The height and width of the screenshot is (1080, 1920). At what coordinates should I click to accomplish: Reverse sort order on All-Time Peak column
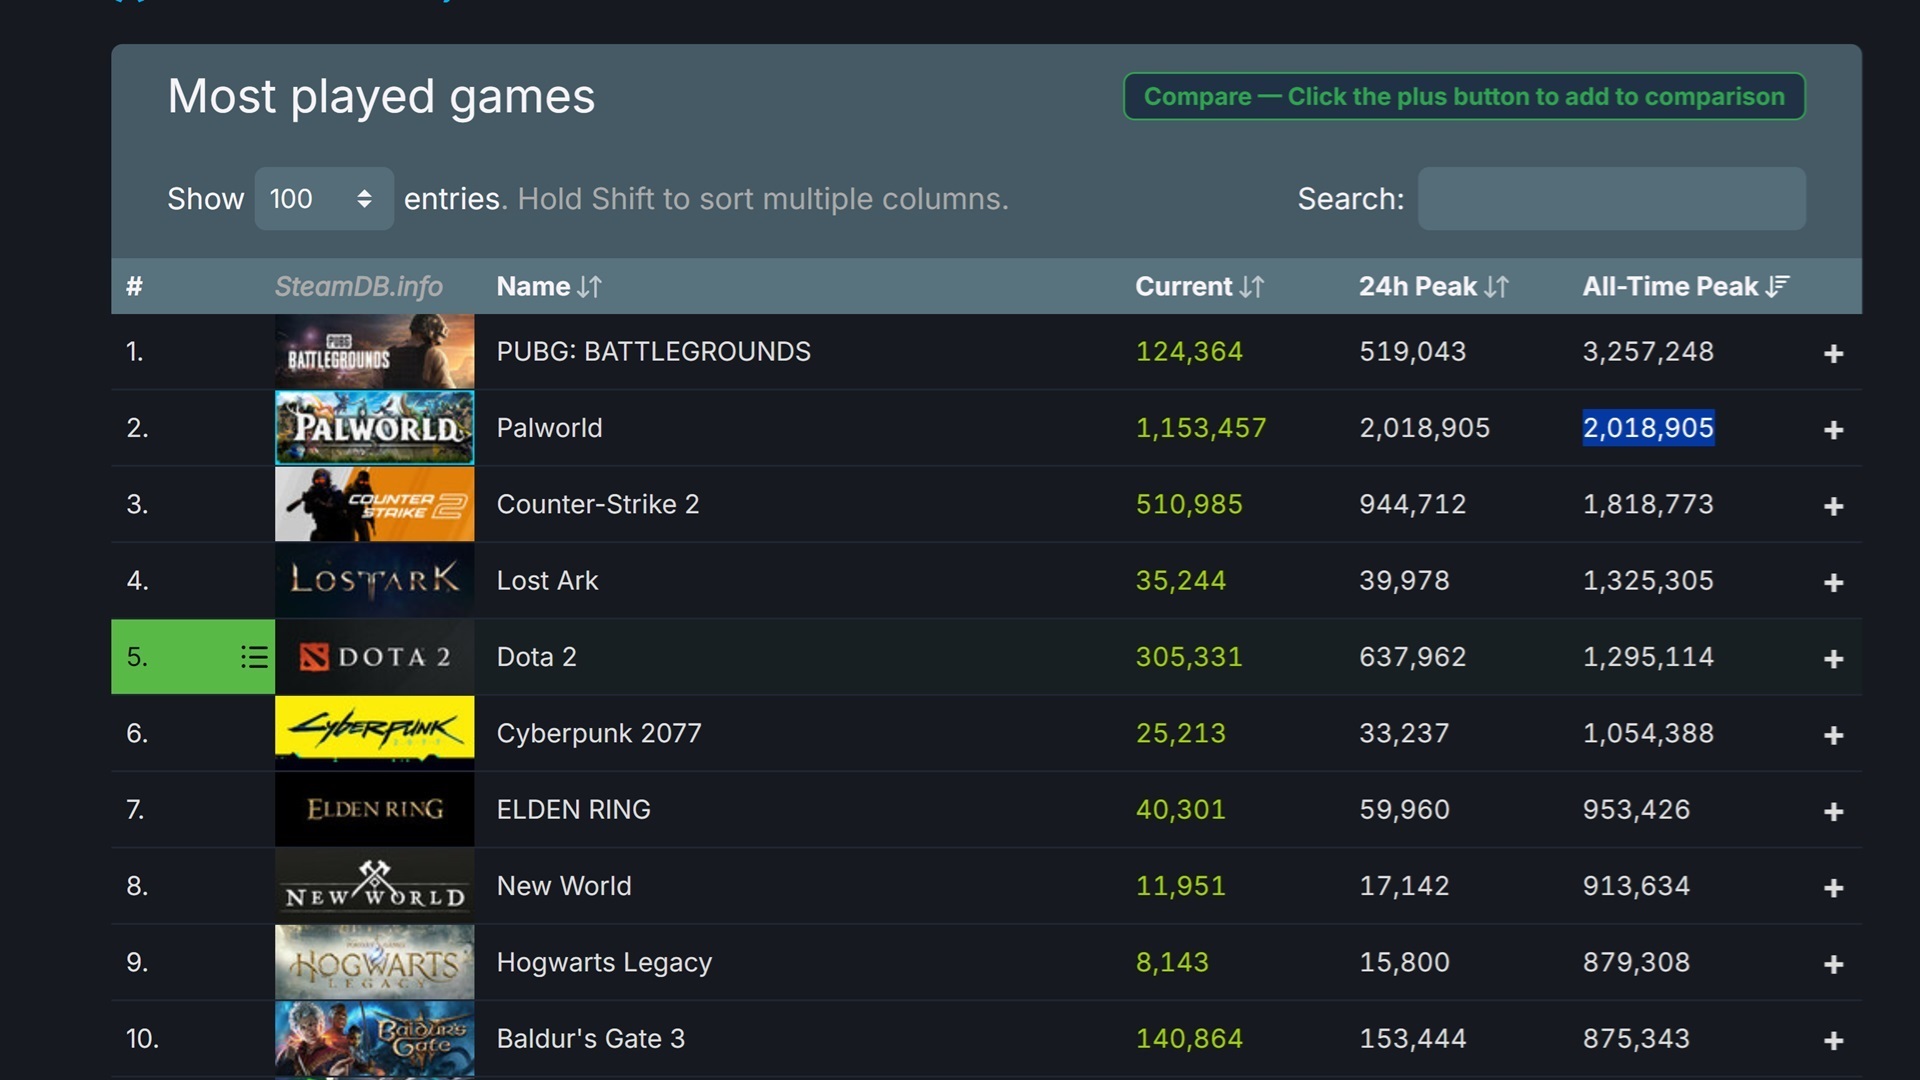coord(1686,286)
